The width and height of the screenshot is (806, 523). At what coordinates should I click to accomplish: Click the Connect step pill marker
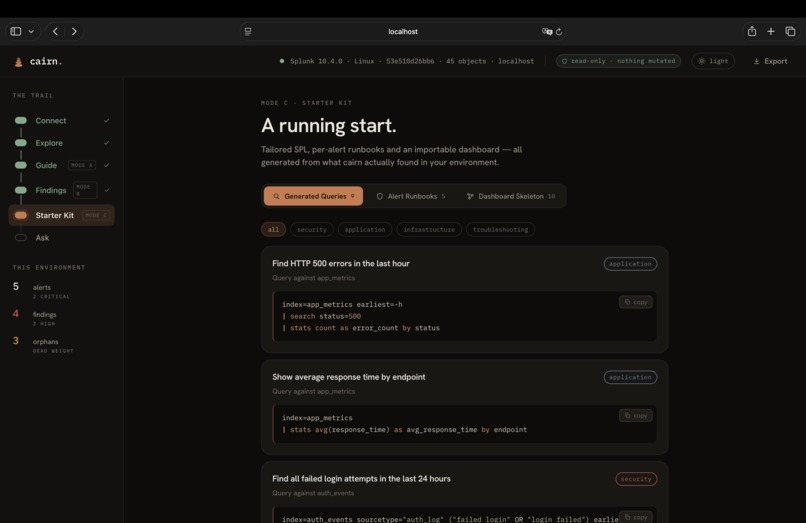point(21,120)
